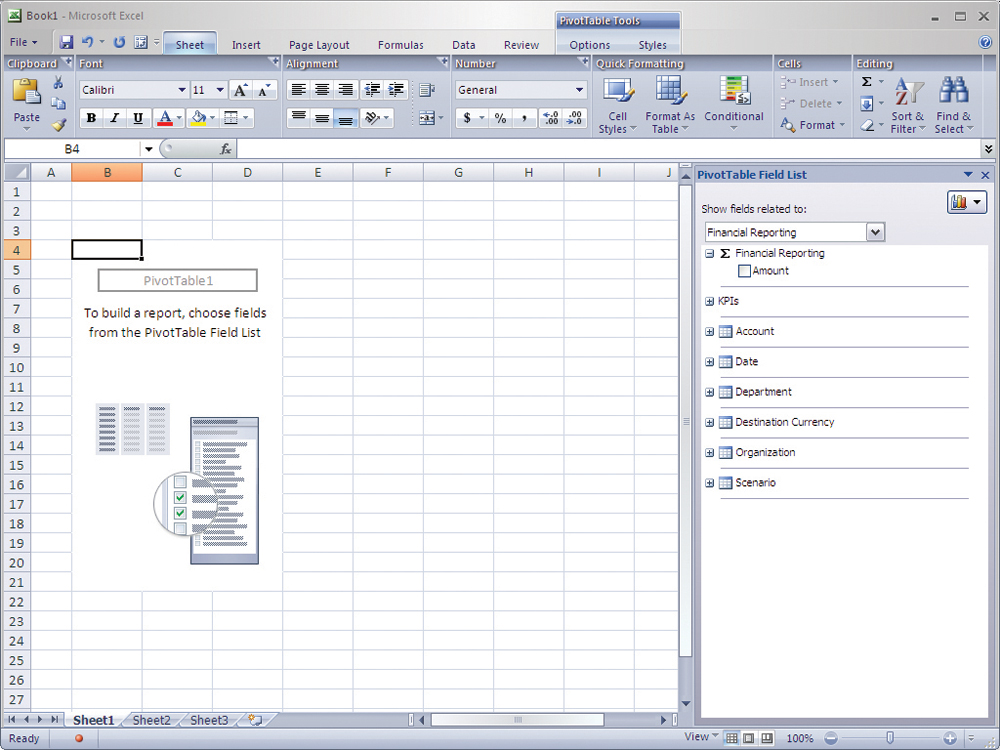Click the Undo arrow icon
The image size is (1000, 750).
88,42
